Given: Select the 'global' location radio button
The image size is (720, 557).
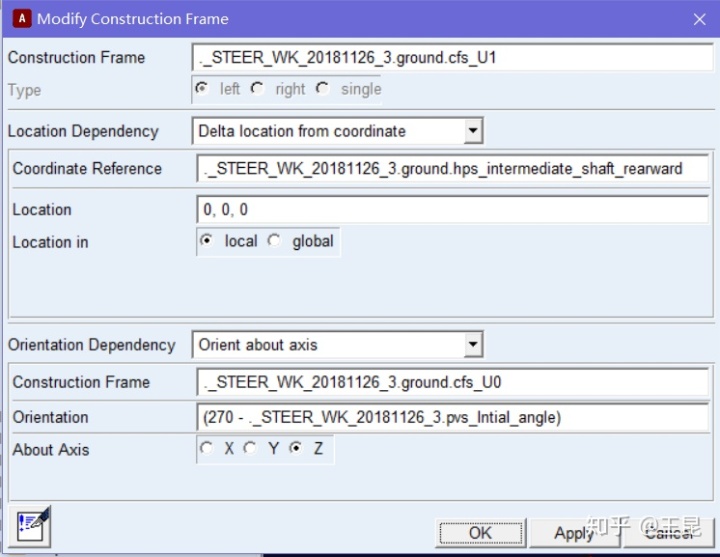Looking at the screenshot, I should click(274, 241).
